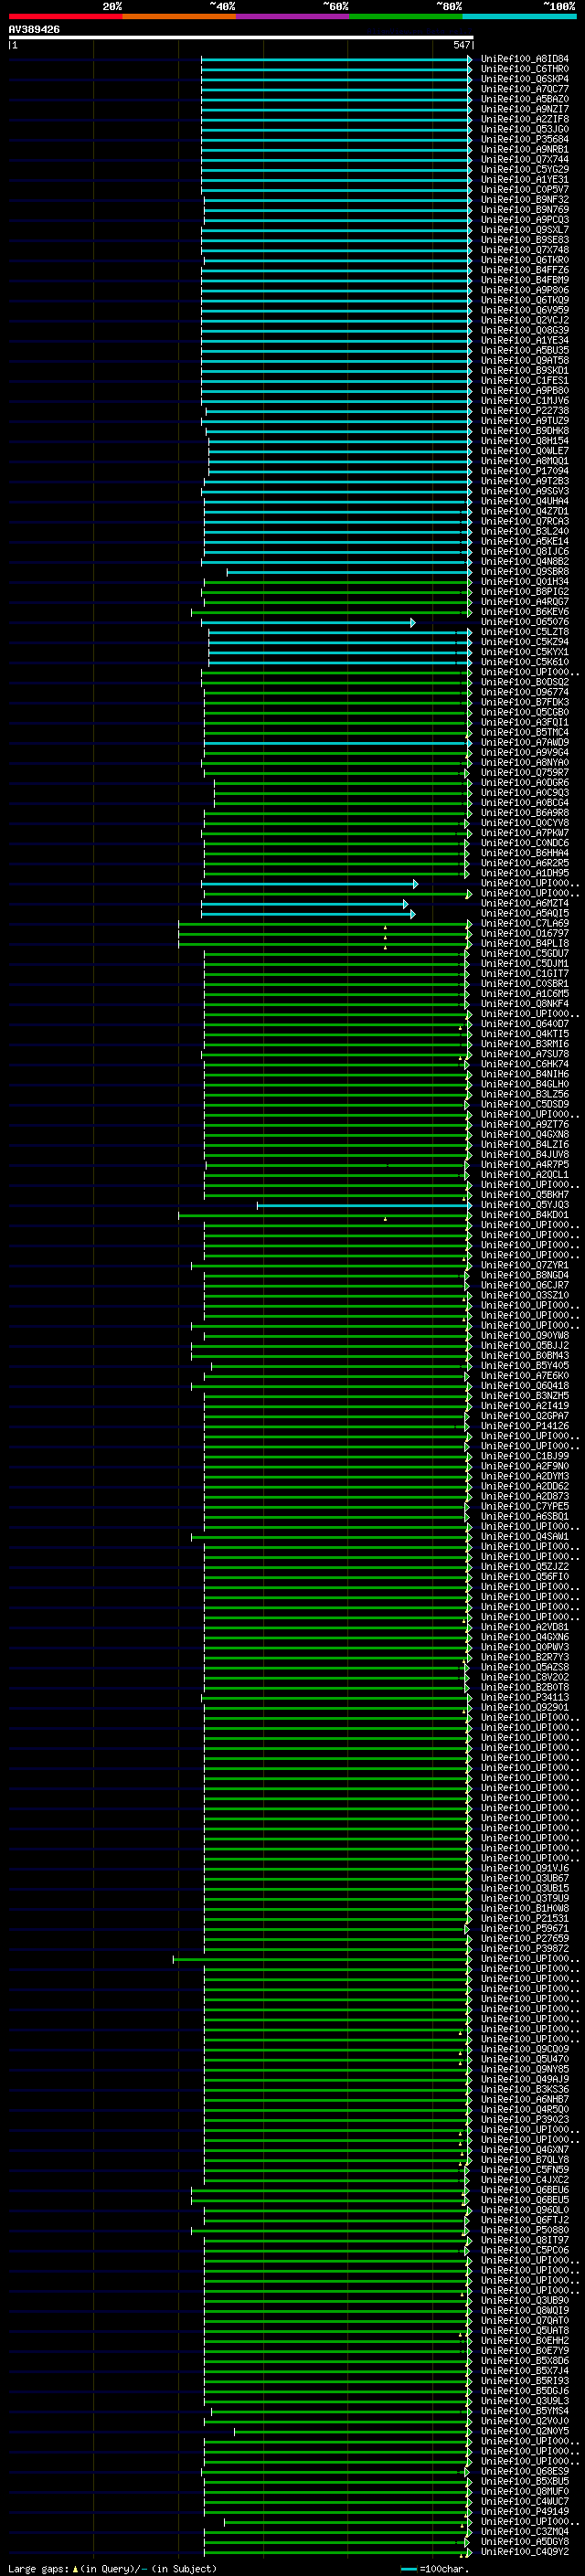The image size is (585, 2576).
Task: Select hit label UniRef100_P39023
Action: point(524,2120)
